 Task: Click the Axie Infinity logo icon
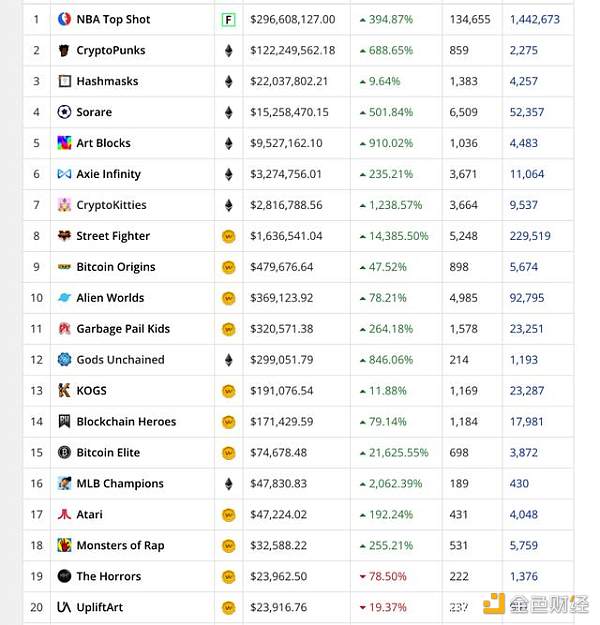65,174
